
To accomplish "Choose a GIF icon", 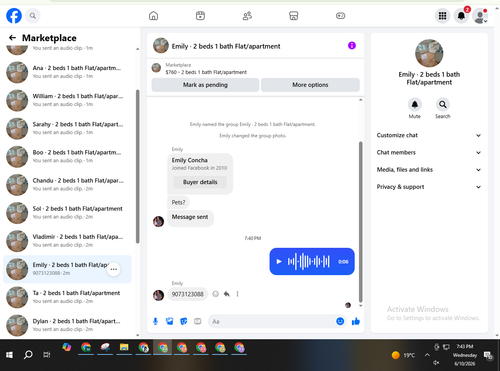I will 198,321.
